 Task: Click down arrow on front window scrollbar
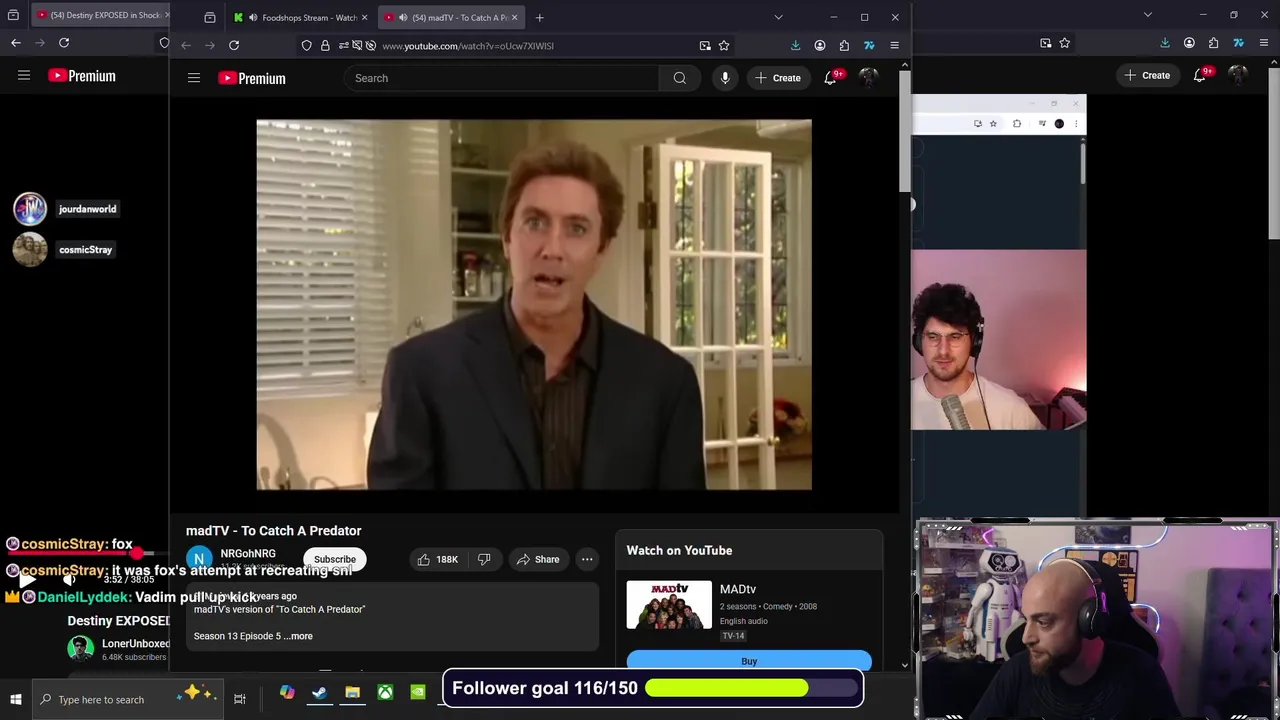pyautogui.click(x=905, y=665)
